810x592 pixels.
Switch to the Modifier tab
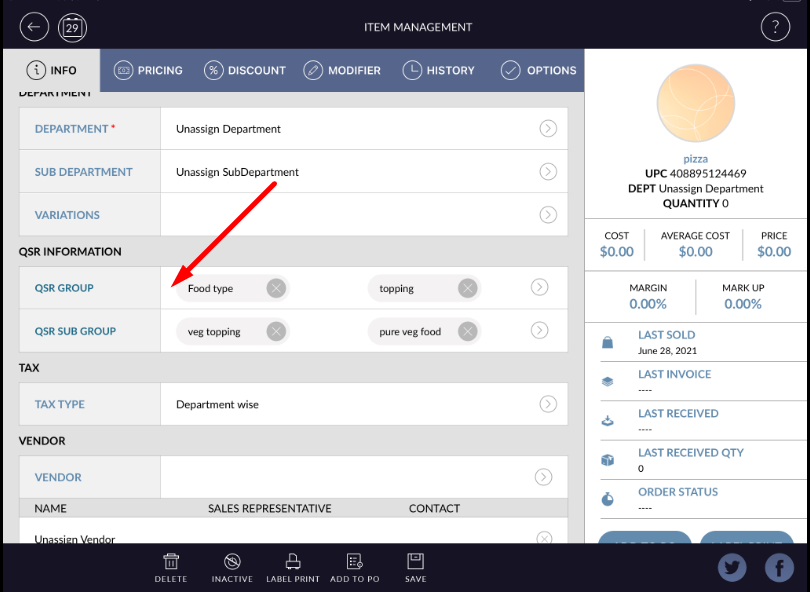(342, 70)
